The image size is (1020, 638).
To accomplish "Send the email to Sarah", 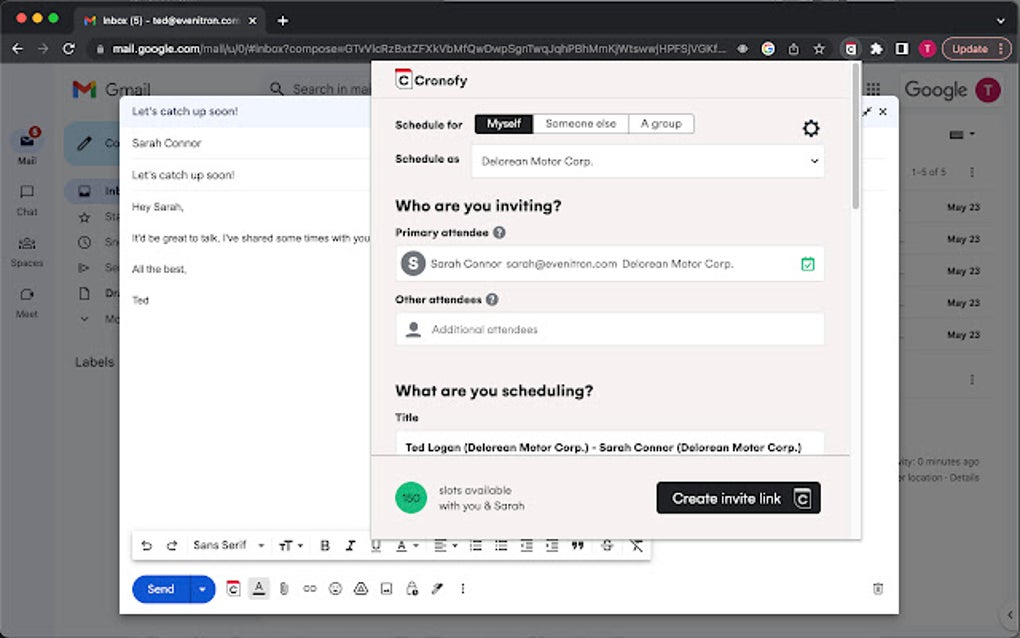I will [160, 589].
